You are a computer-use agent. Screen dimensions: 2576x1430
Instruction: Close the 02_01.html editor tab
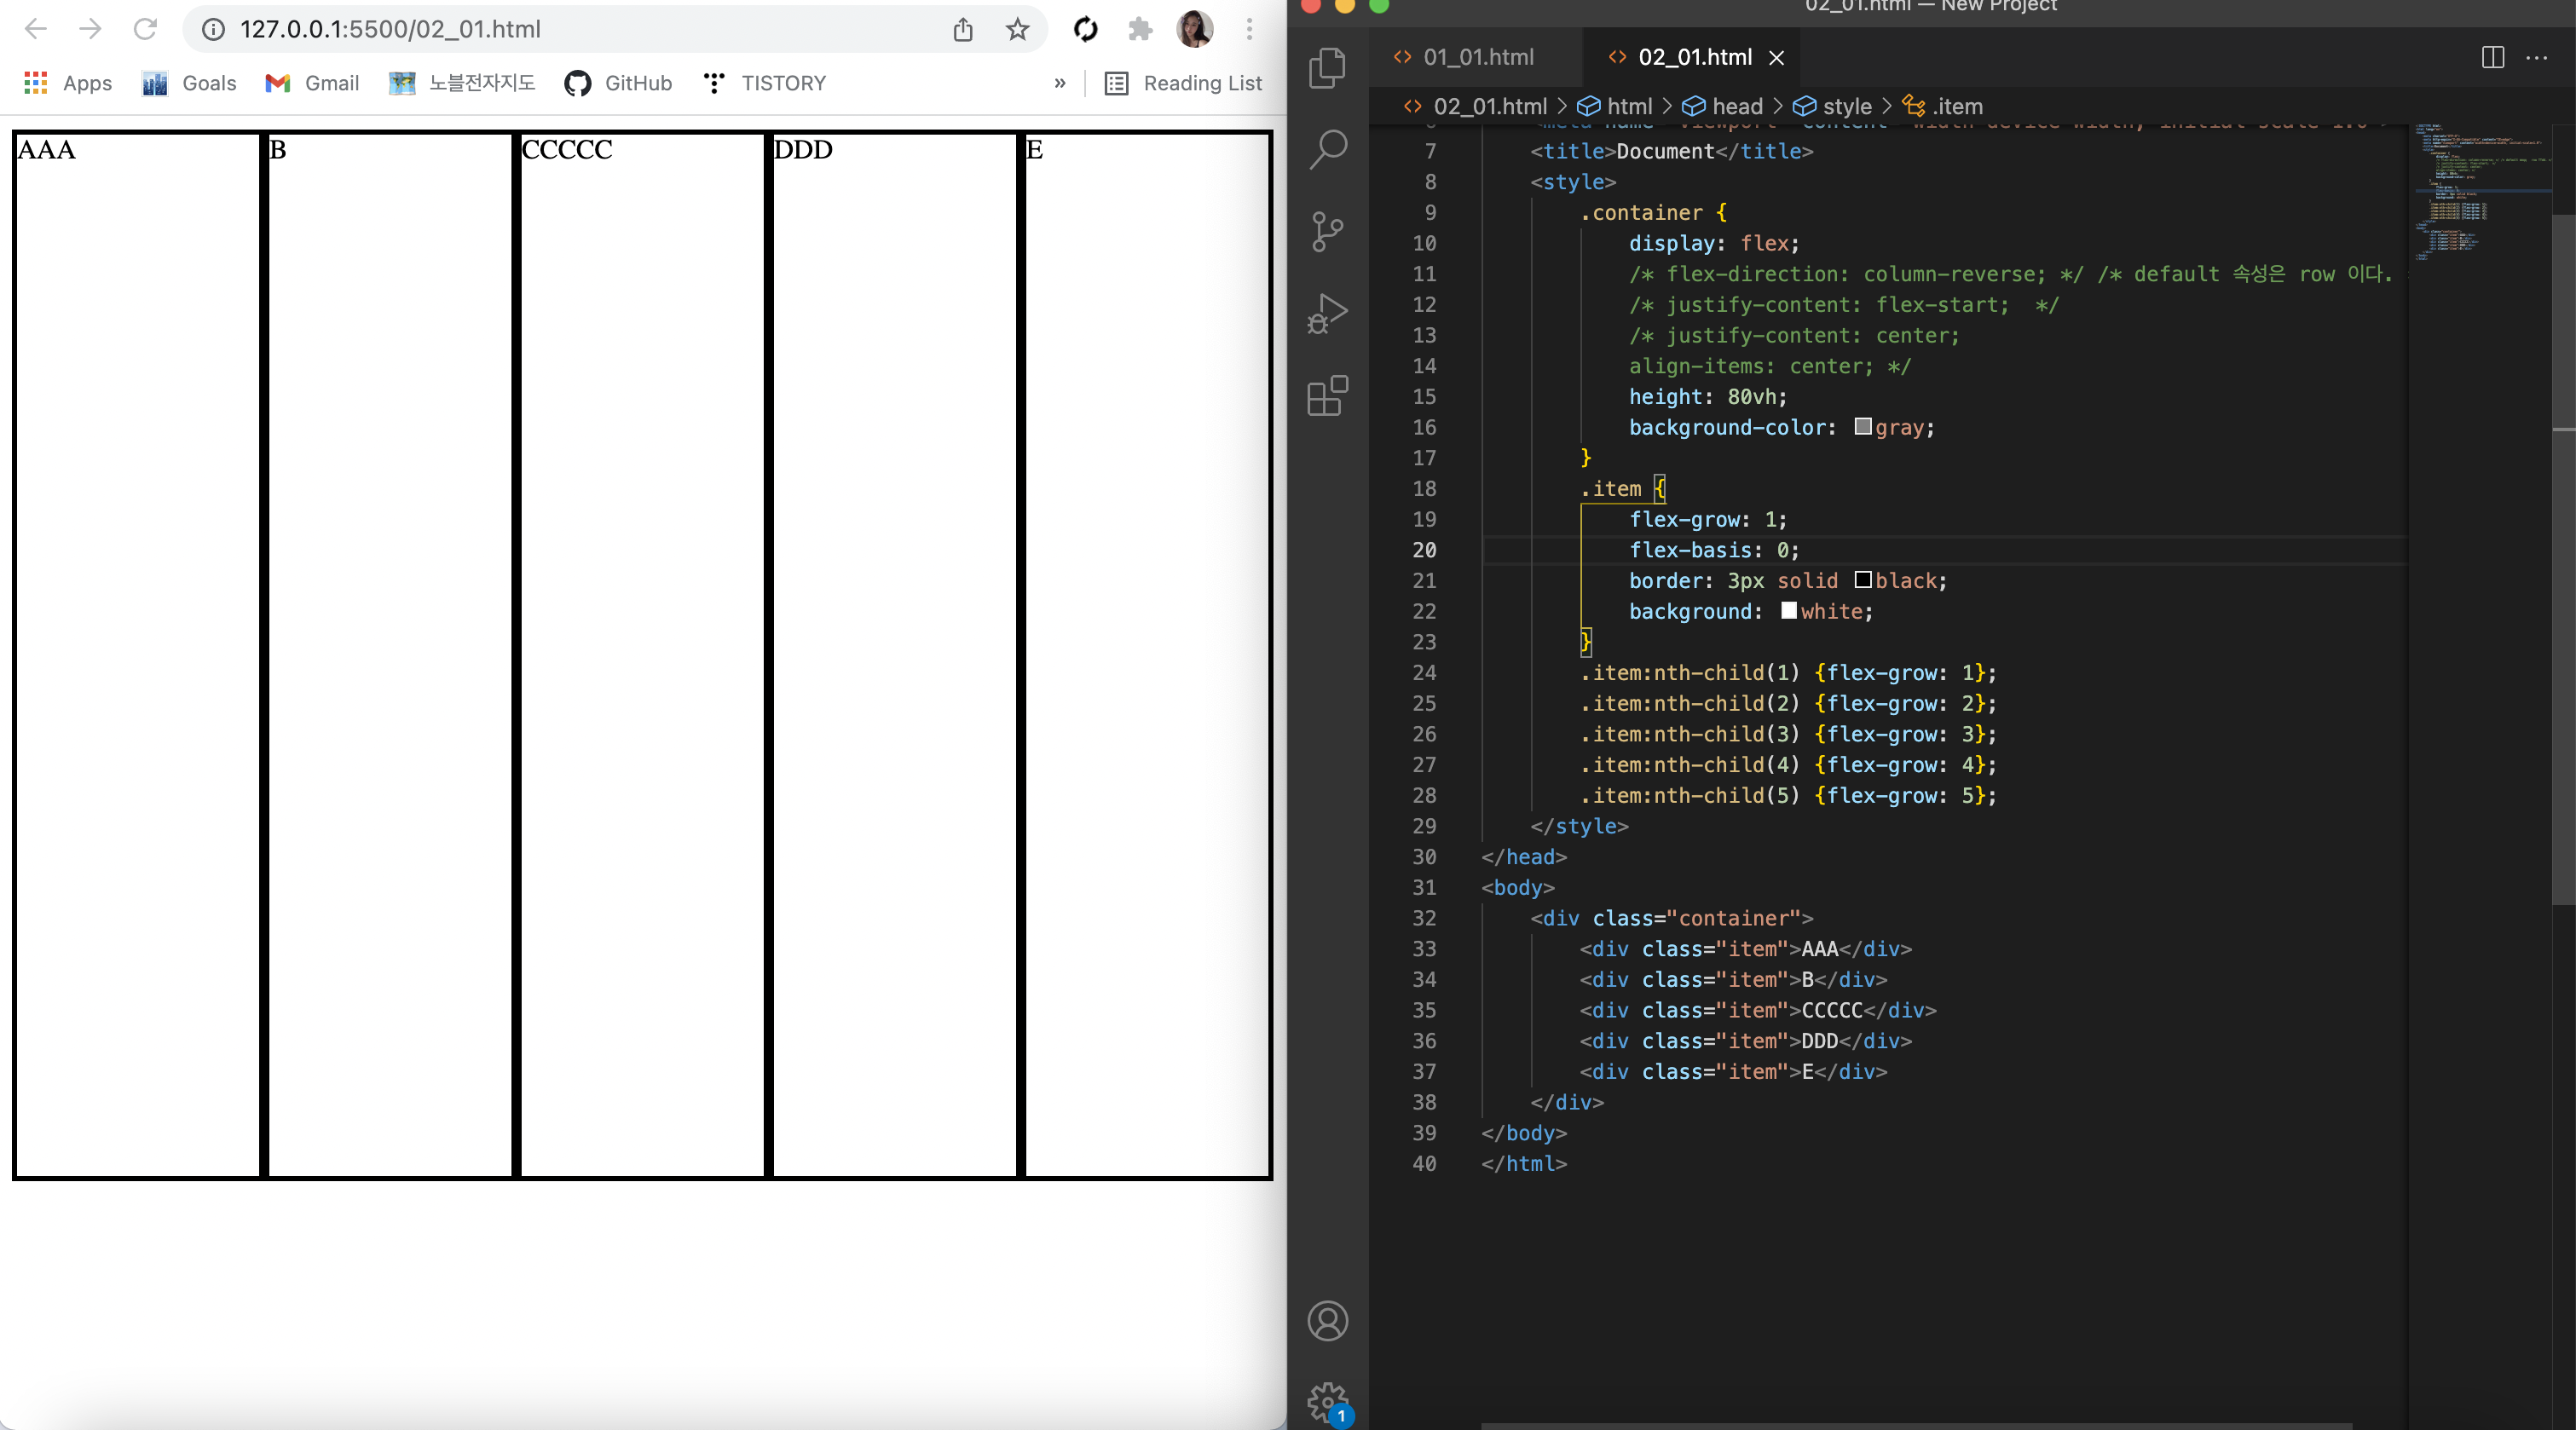(1777, 58)
